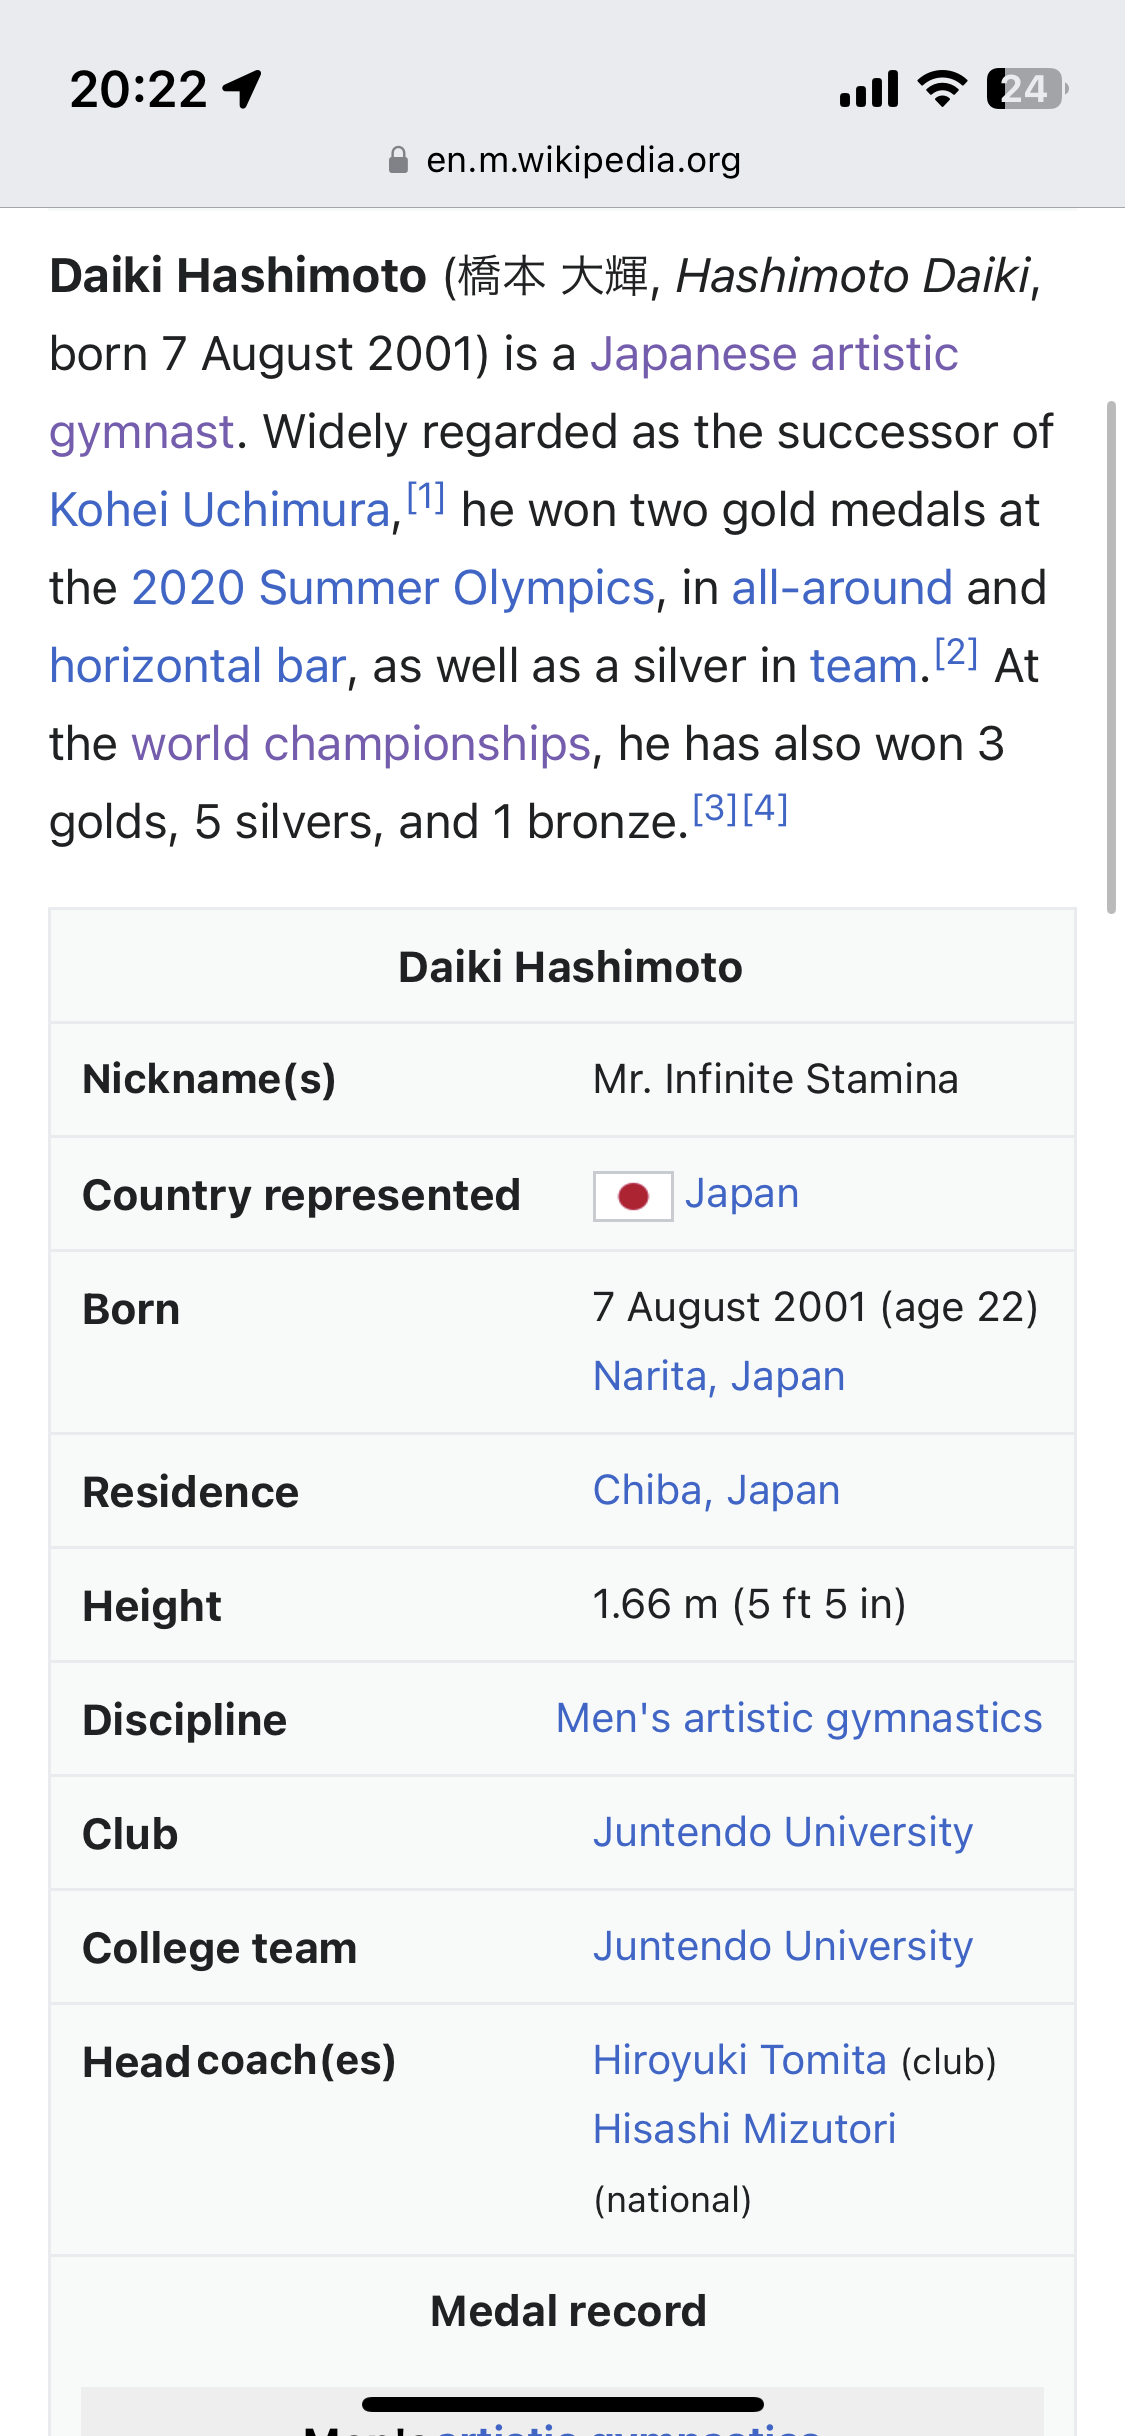The height and width of the screenshot is (2436, 1125).
Task: Open Hisashi Mizutori coach link
Action: click(744, 2129)
